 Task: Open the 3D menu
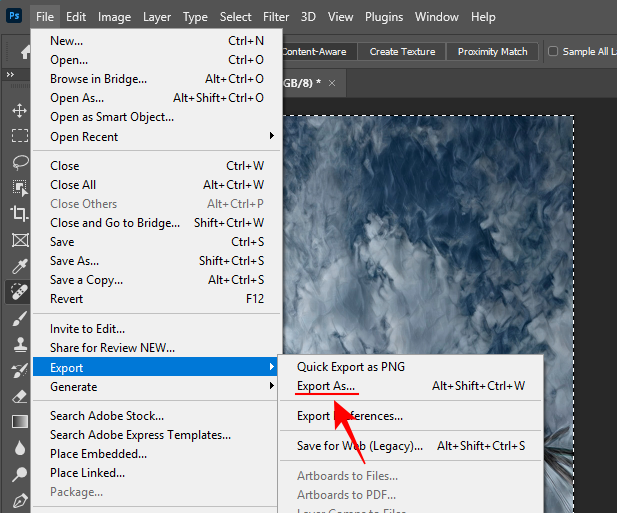pos(308,17)
